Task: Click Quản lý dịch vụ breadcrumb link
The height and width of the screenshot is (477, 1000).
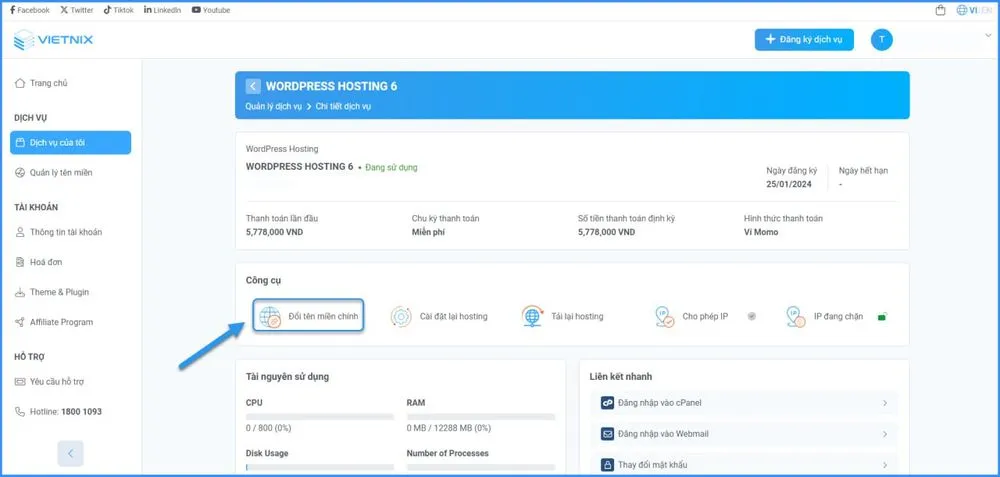Action: click(x=273, y=106)
